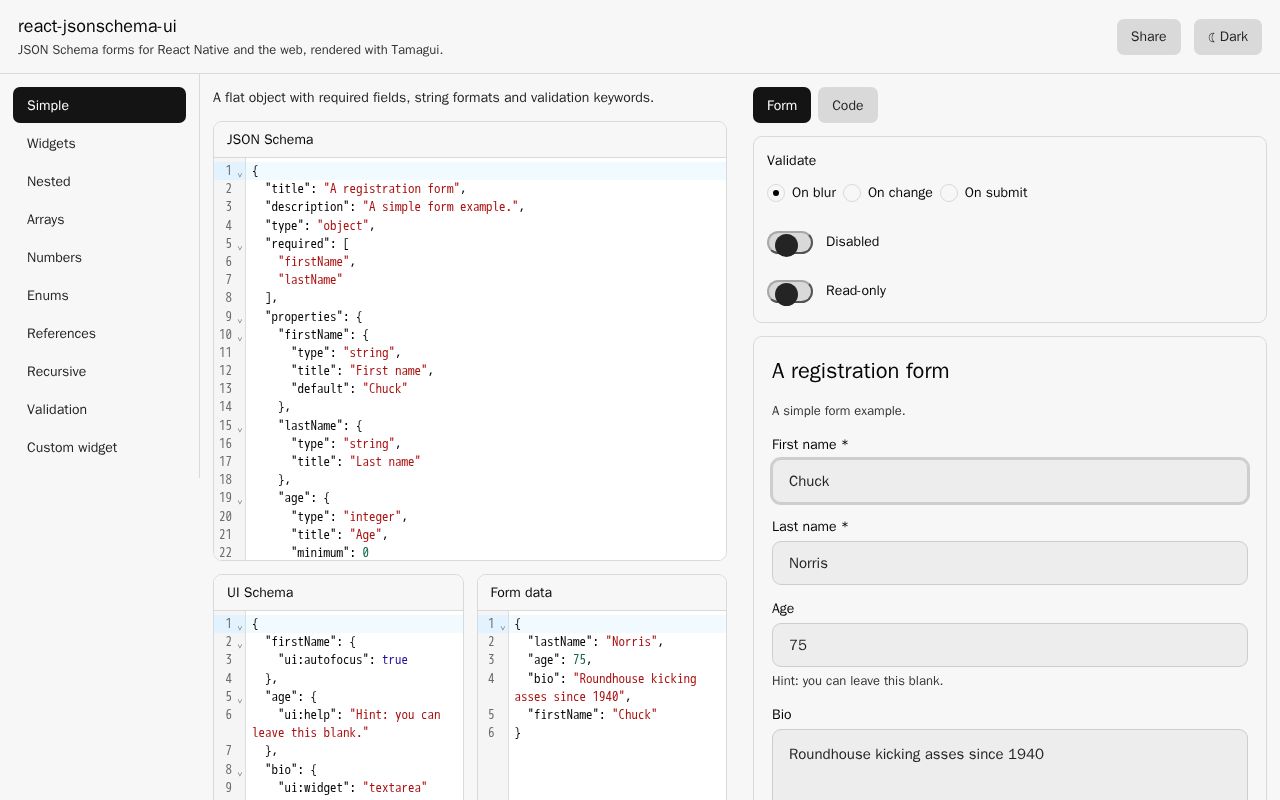Collapse the "age" fold at line 19
Image resolution: width=1280 pixels, height=800 pixels.
tap(240, 499)
